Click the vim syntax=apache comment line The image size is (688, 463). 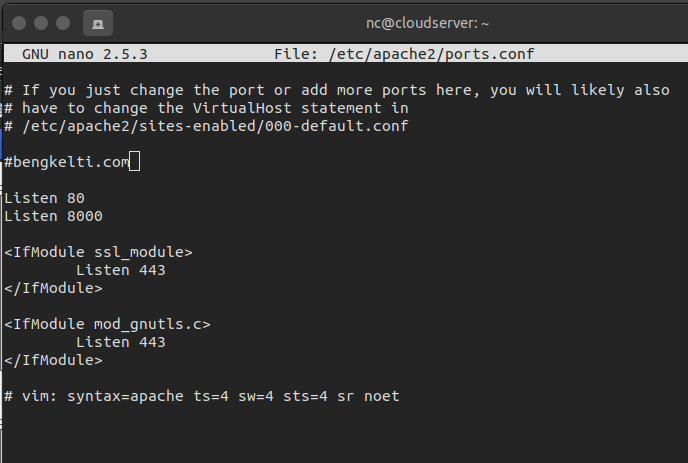(202, 396)
